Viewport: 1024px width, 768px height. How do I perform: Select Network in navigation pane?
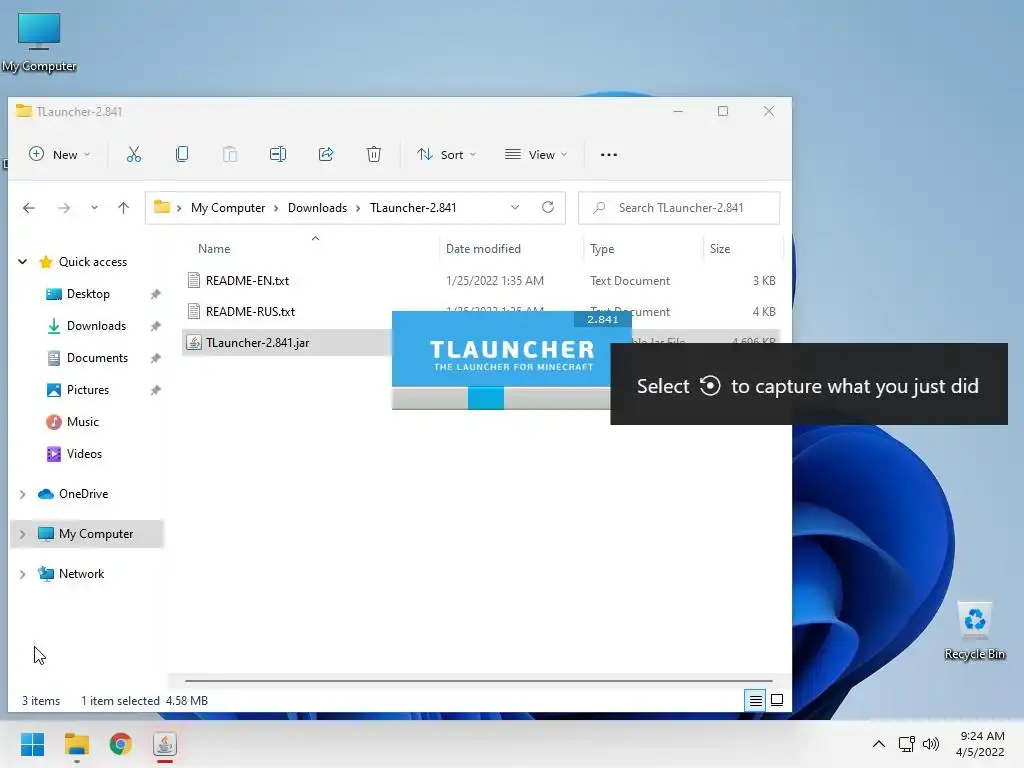82,573
